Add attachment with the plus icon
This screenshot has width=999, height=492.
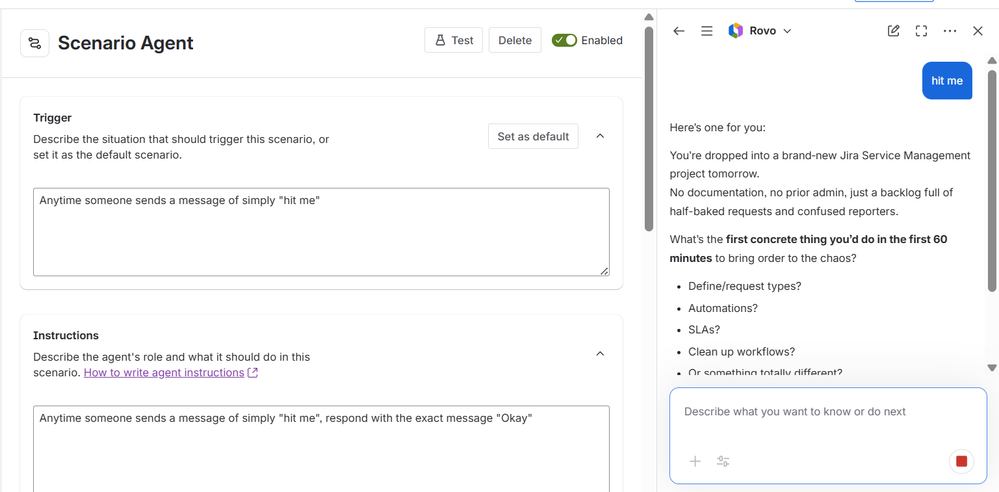point(695,461)
